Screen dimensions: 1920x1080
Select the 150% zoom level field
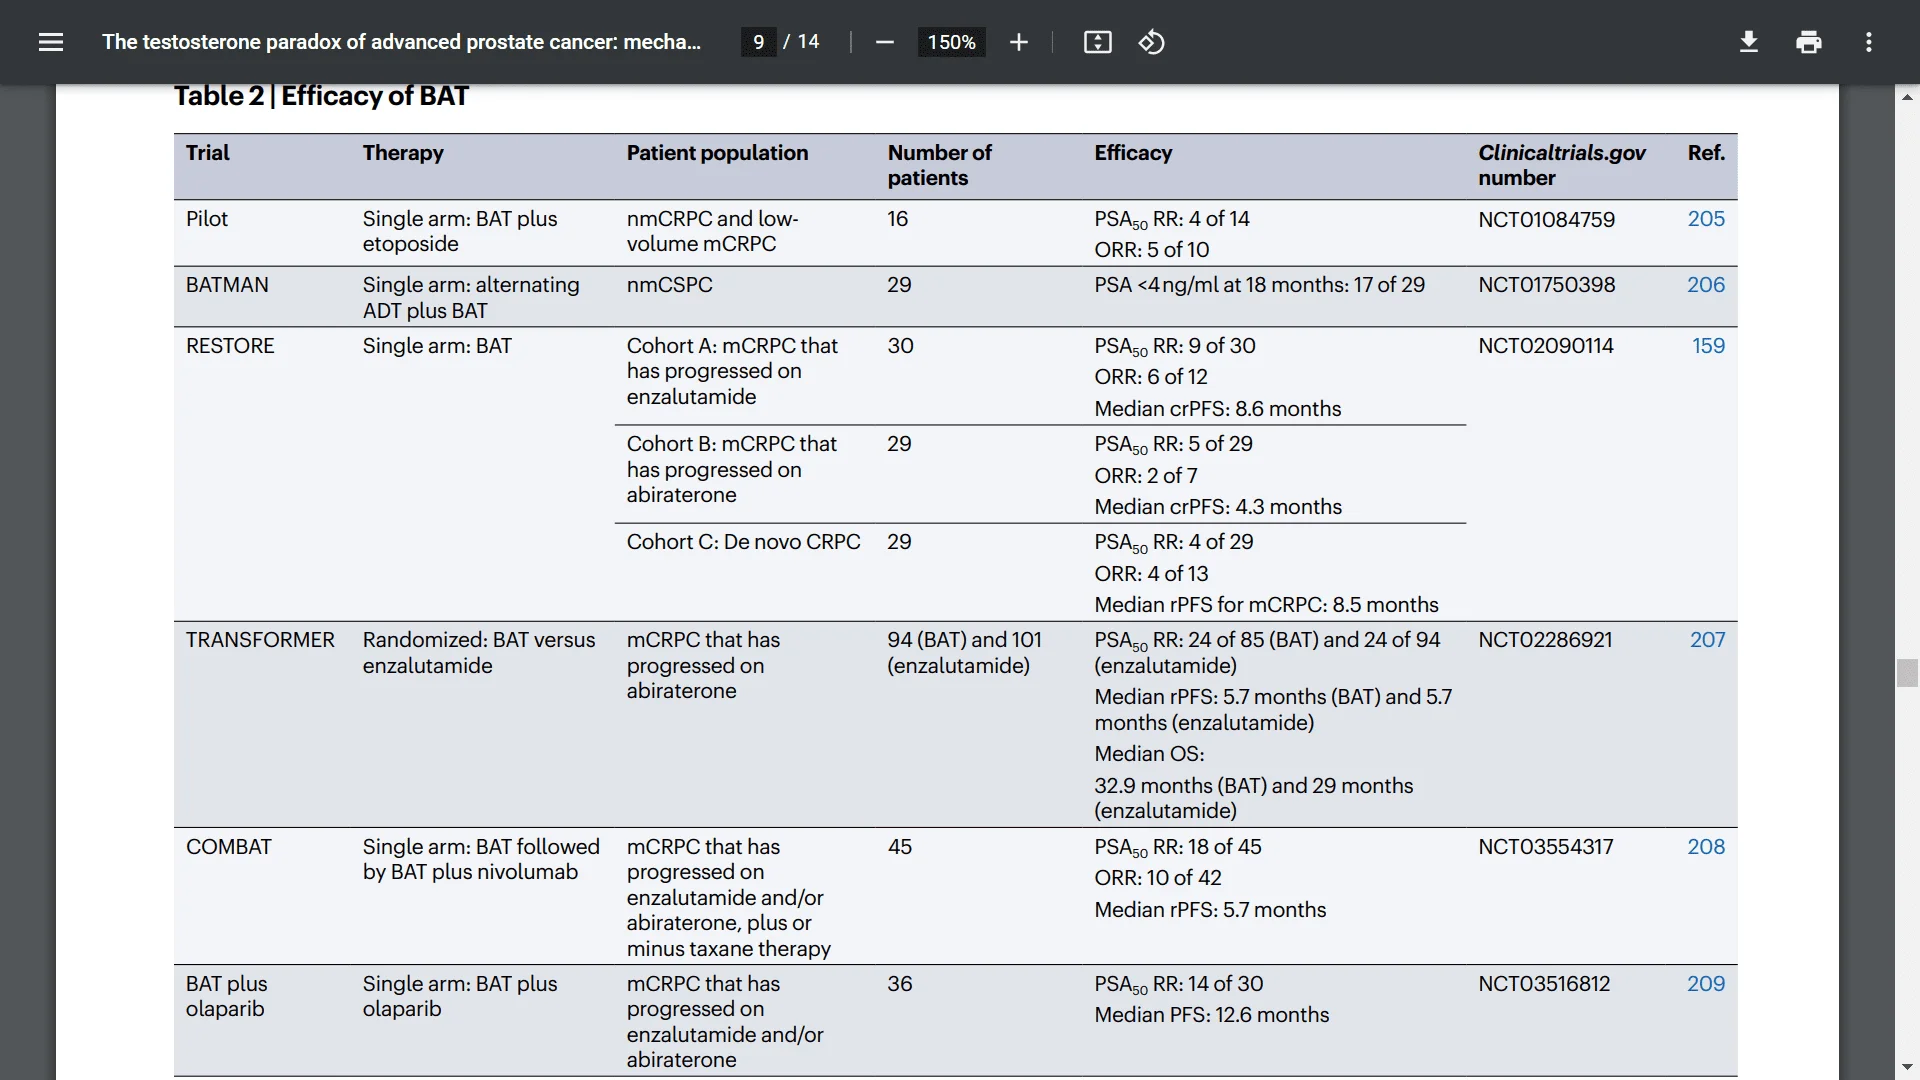pos(951,42)
